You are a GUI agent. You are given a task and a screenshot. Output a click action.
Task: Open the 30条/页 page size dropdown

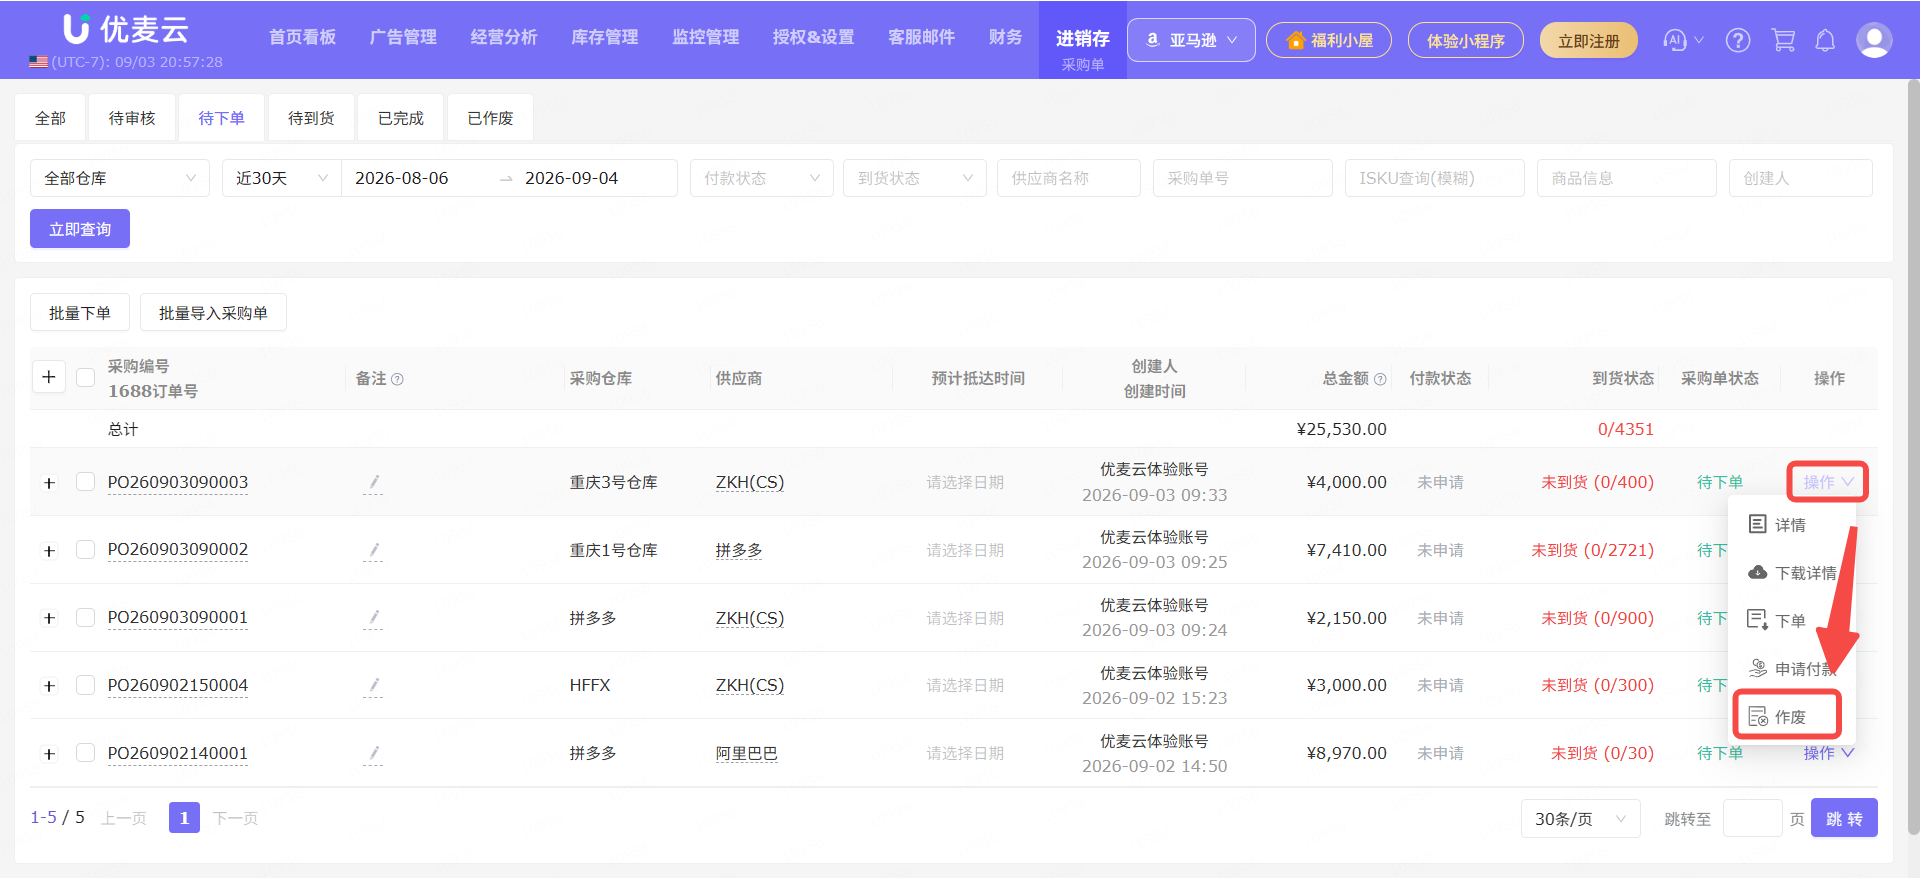pyautogui.click(x=1581, y=819)
